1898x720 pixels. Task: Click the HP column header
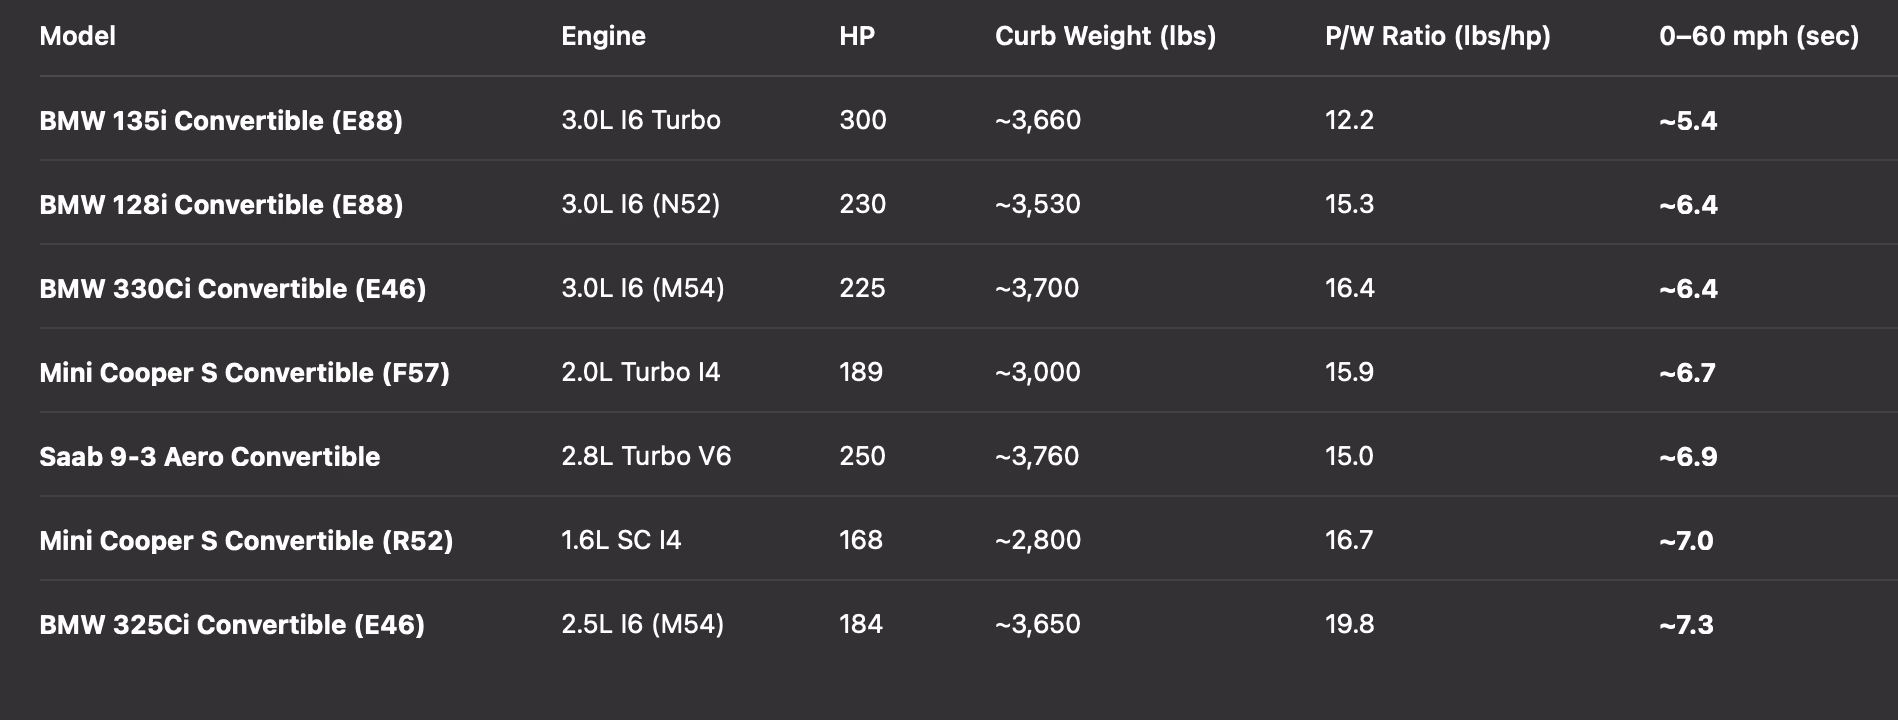[x=857, y=36]
